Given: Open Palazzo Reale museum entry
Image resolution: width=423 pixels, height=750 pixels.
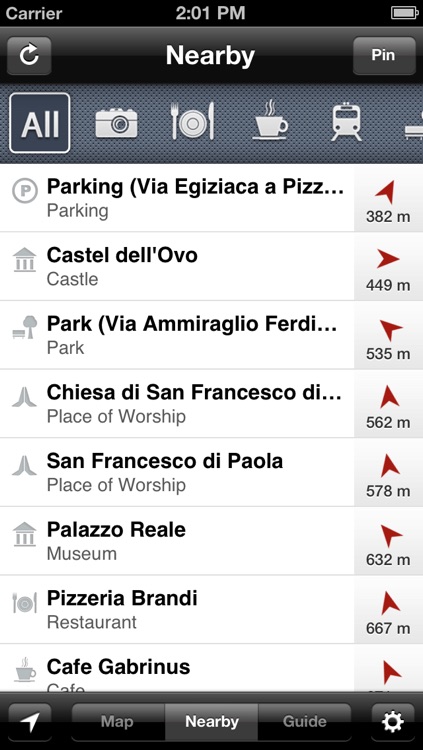Looking at the screenshot, I should click(x=177, y=540).
